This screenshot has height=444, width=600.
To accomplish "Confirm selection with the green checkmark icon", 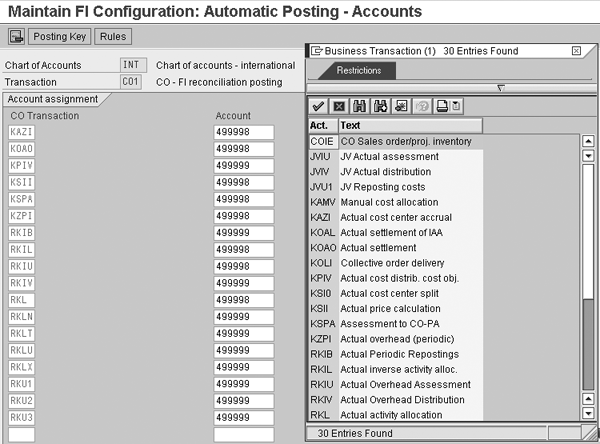I will (318, 106).
